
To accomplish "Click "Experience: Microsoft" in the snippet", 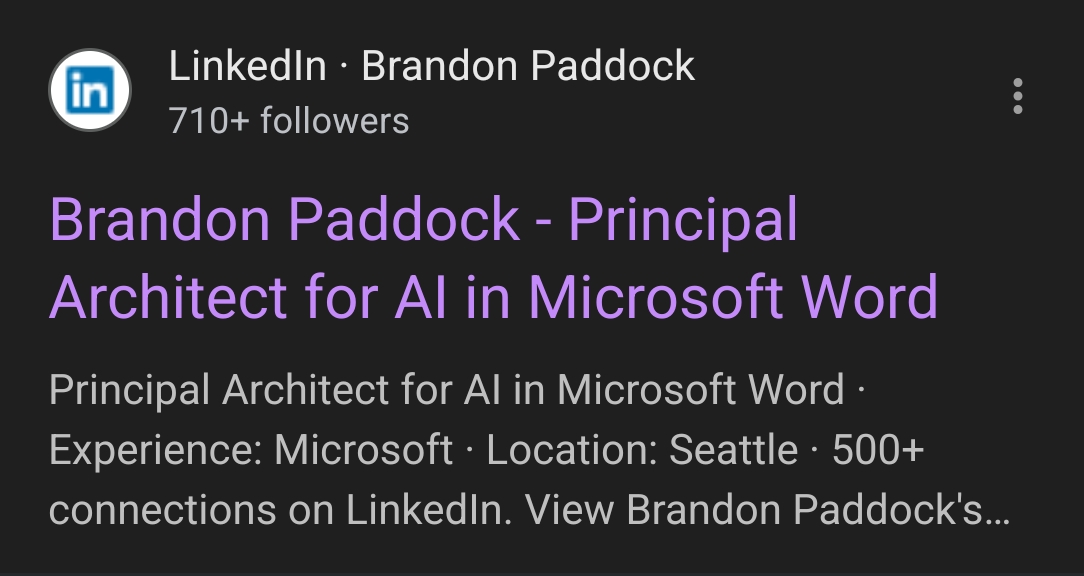I will coord(251,450).
